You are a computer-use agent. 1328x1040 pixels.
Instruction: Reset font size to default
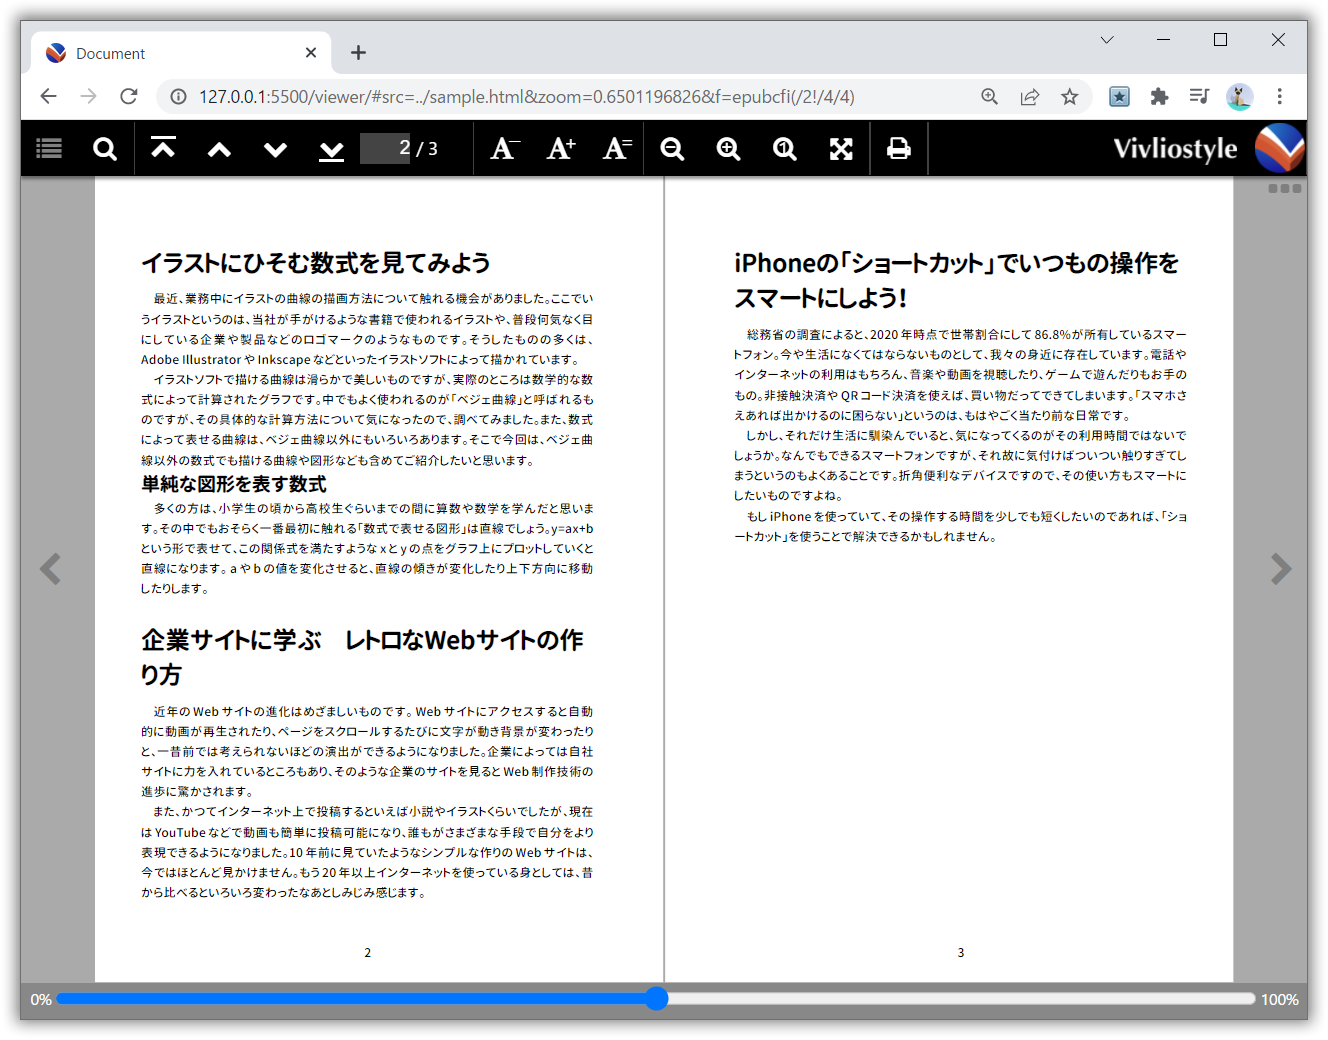[x=616, y=148]
